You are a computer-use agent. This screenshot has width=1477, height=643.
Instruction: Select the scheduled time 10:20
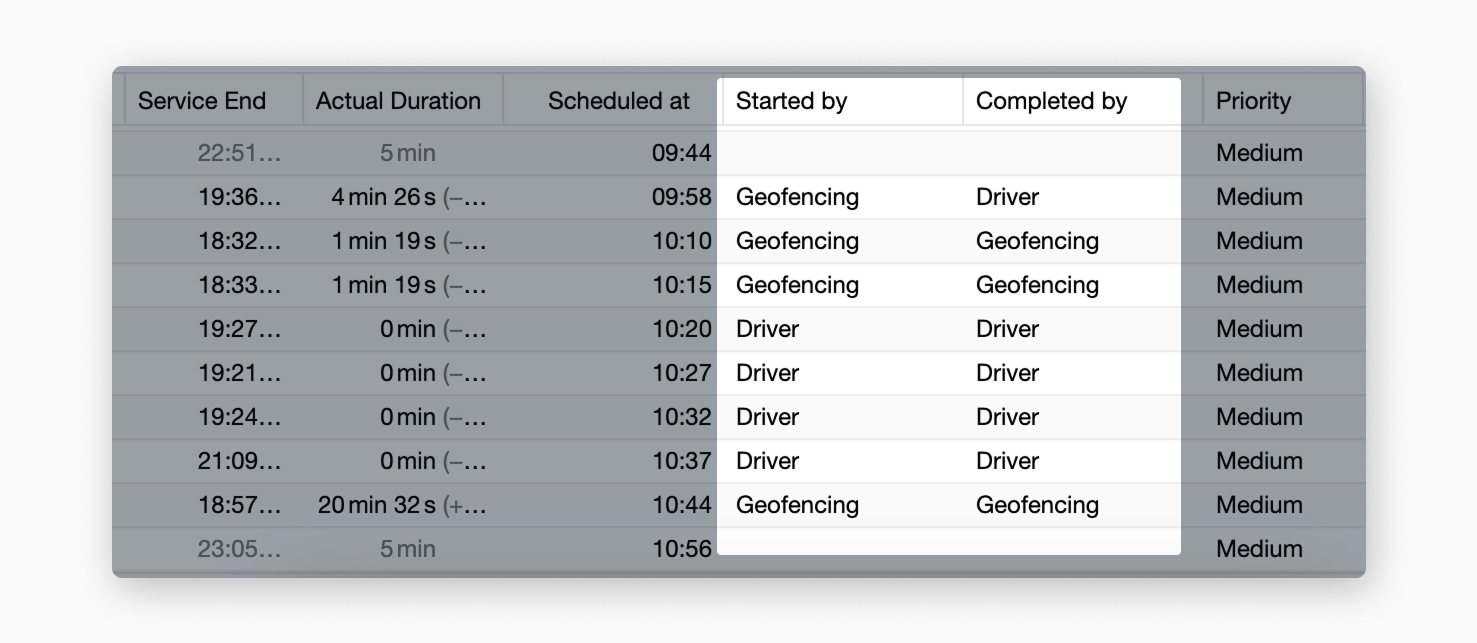coord(682,329)
